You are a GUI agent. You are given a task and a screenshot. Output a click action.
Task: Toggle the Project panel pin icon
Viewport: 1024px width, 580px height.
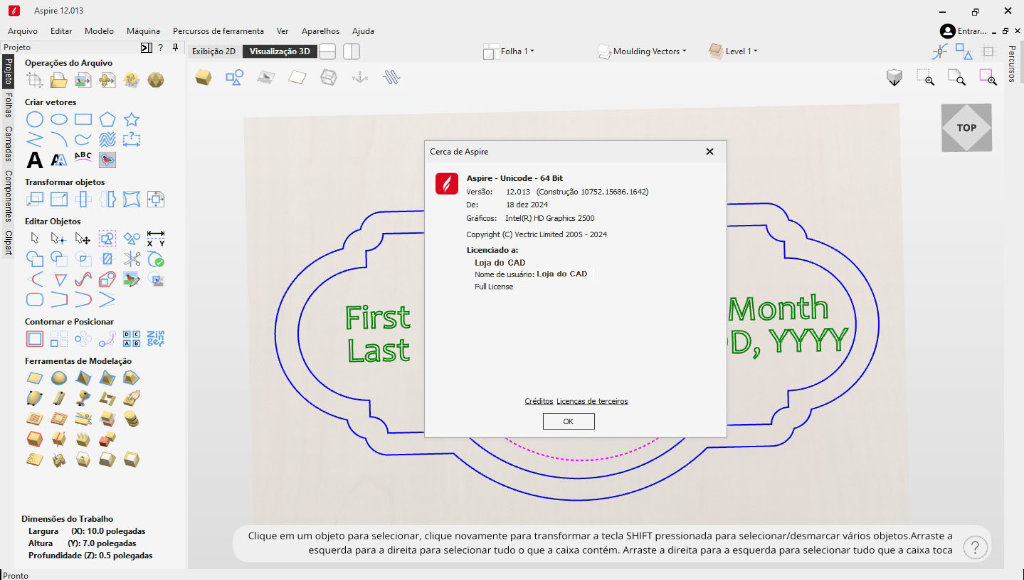point(175,48)
